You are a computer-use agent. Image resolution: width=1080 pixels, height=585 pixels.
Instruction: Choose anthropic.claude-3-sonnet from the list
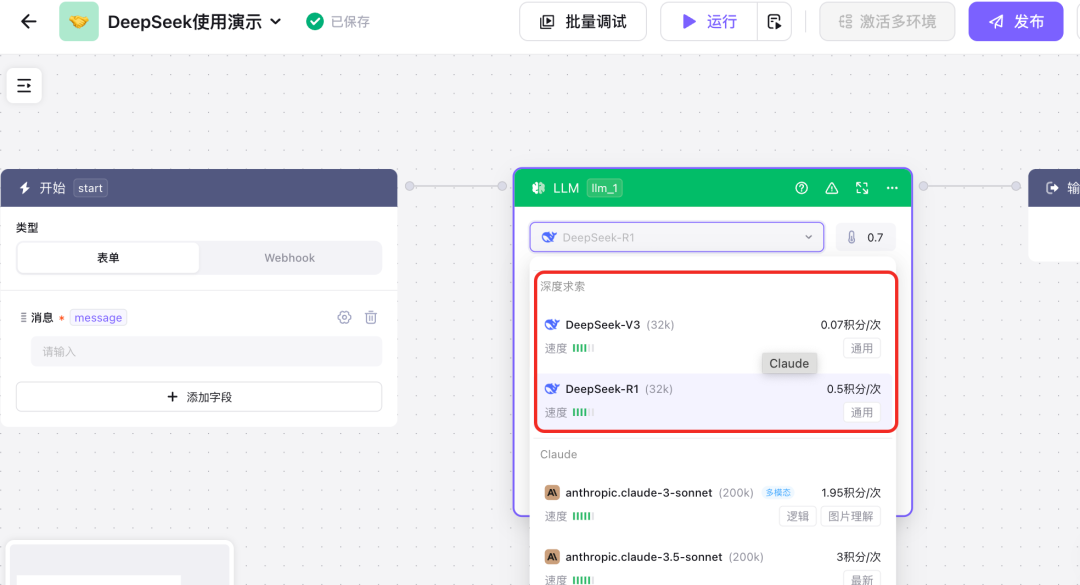pyautogui.click(x=713, y=504)
